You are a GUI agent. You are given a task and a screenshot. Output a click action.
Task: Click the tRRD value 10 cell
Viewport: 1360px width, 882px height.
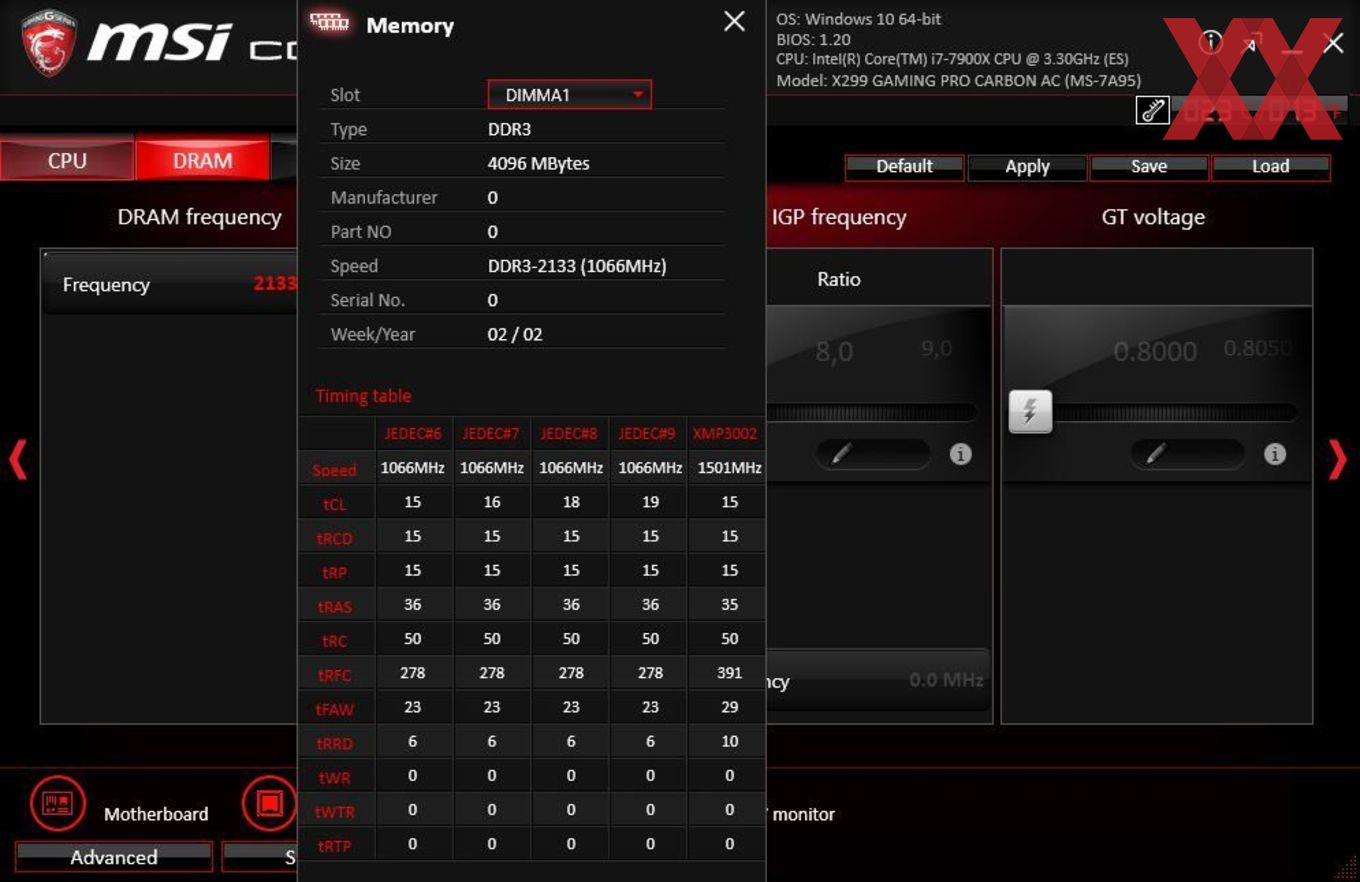click(729, 741)
